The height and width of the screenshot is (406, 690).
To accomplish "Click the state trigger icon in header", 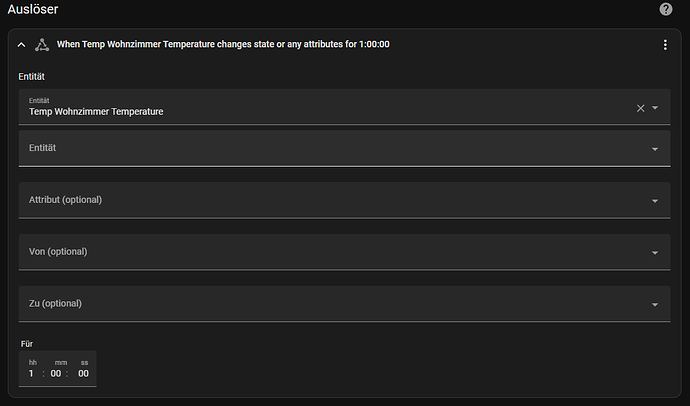I will [x=42, y=44].
